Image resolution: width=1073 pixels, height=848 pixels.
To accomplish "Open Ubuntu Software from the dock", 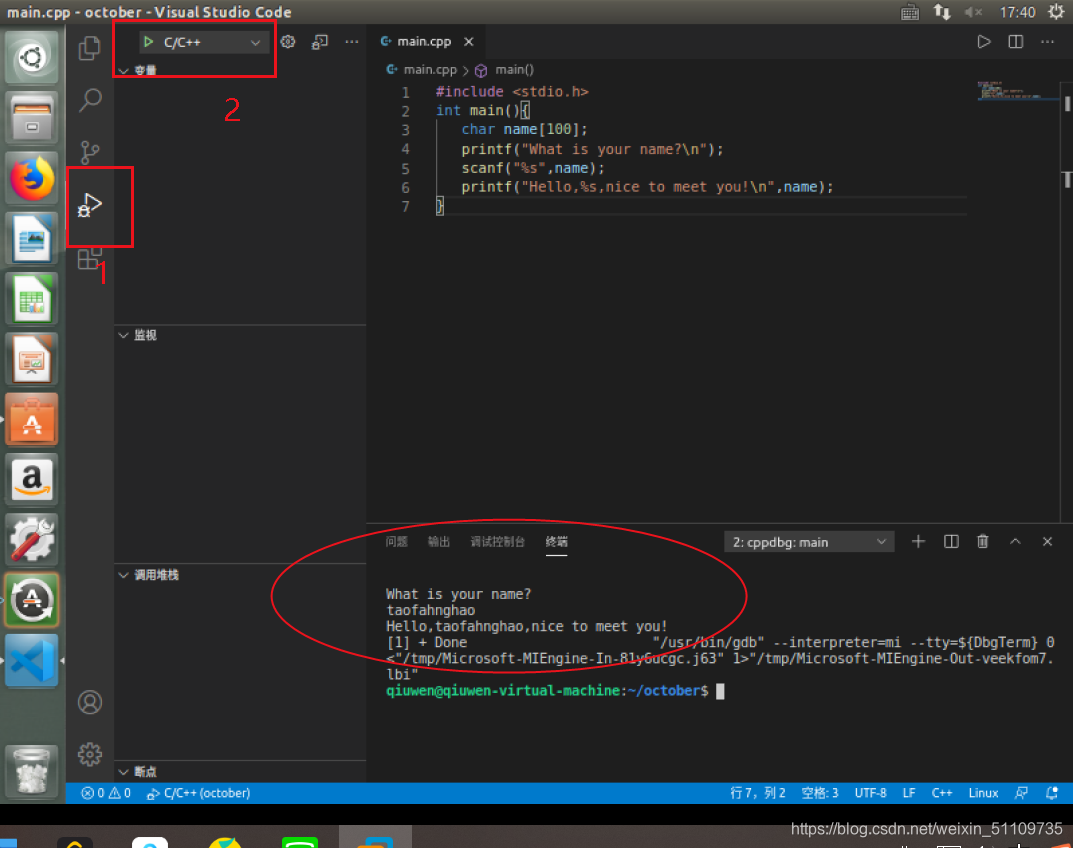I will click(x=32, y=419).
